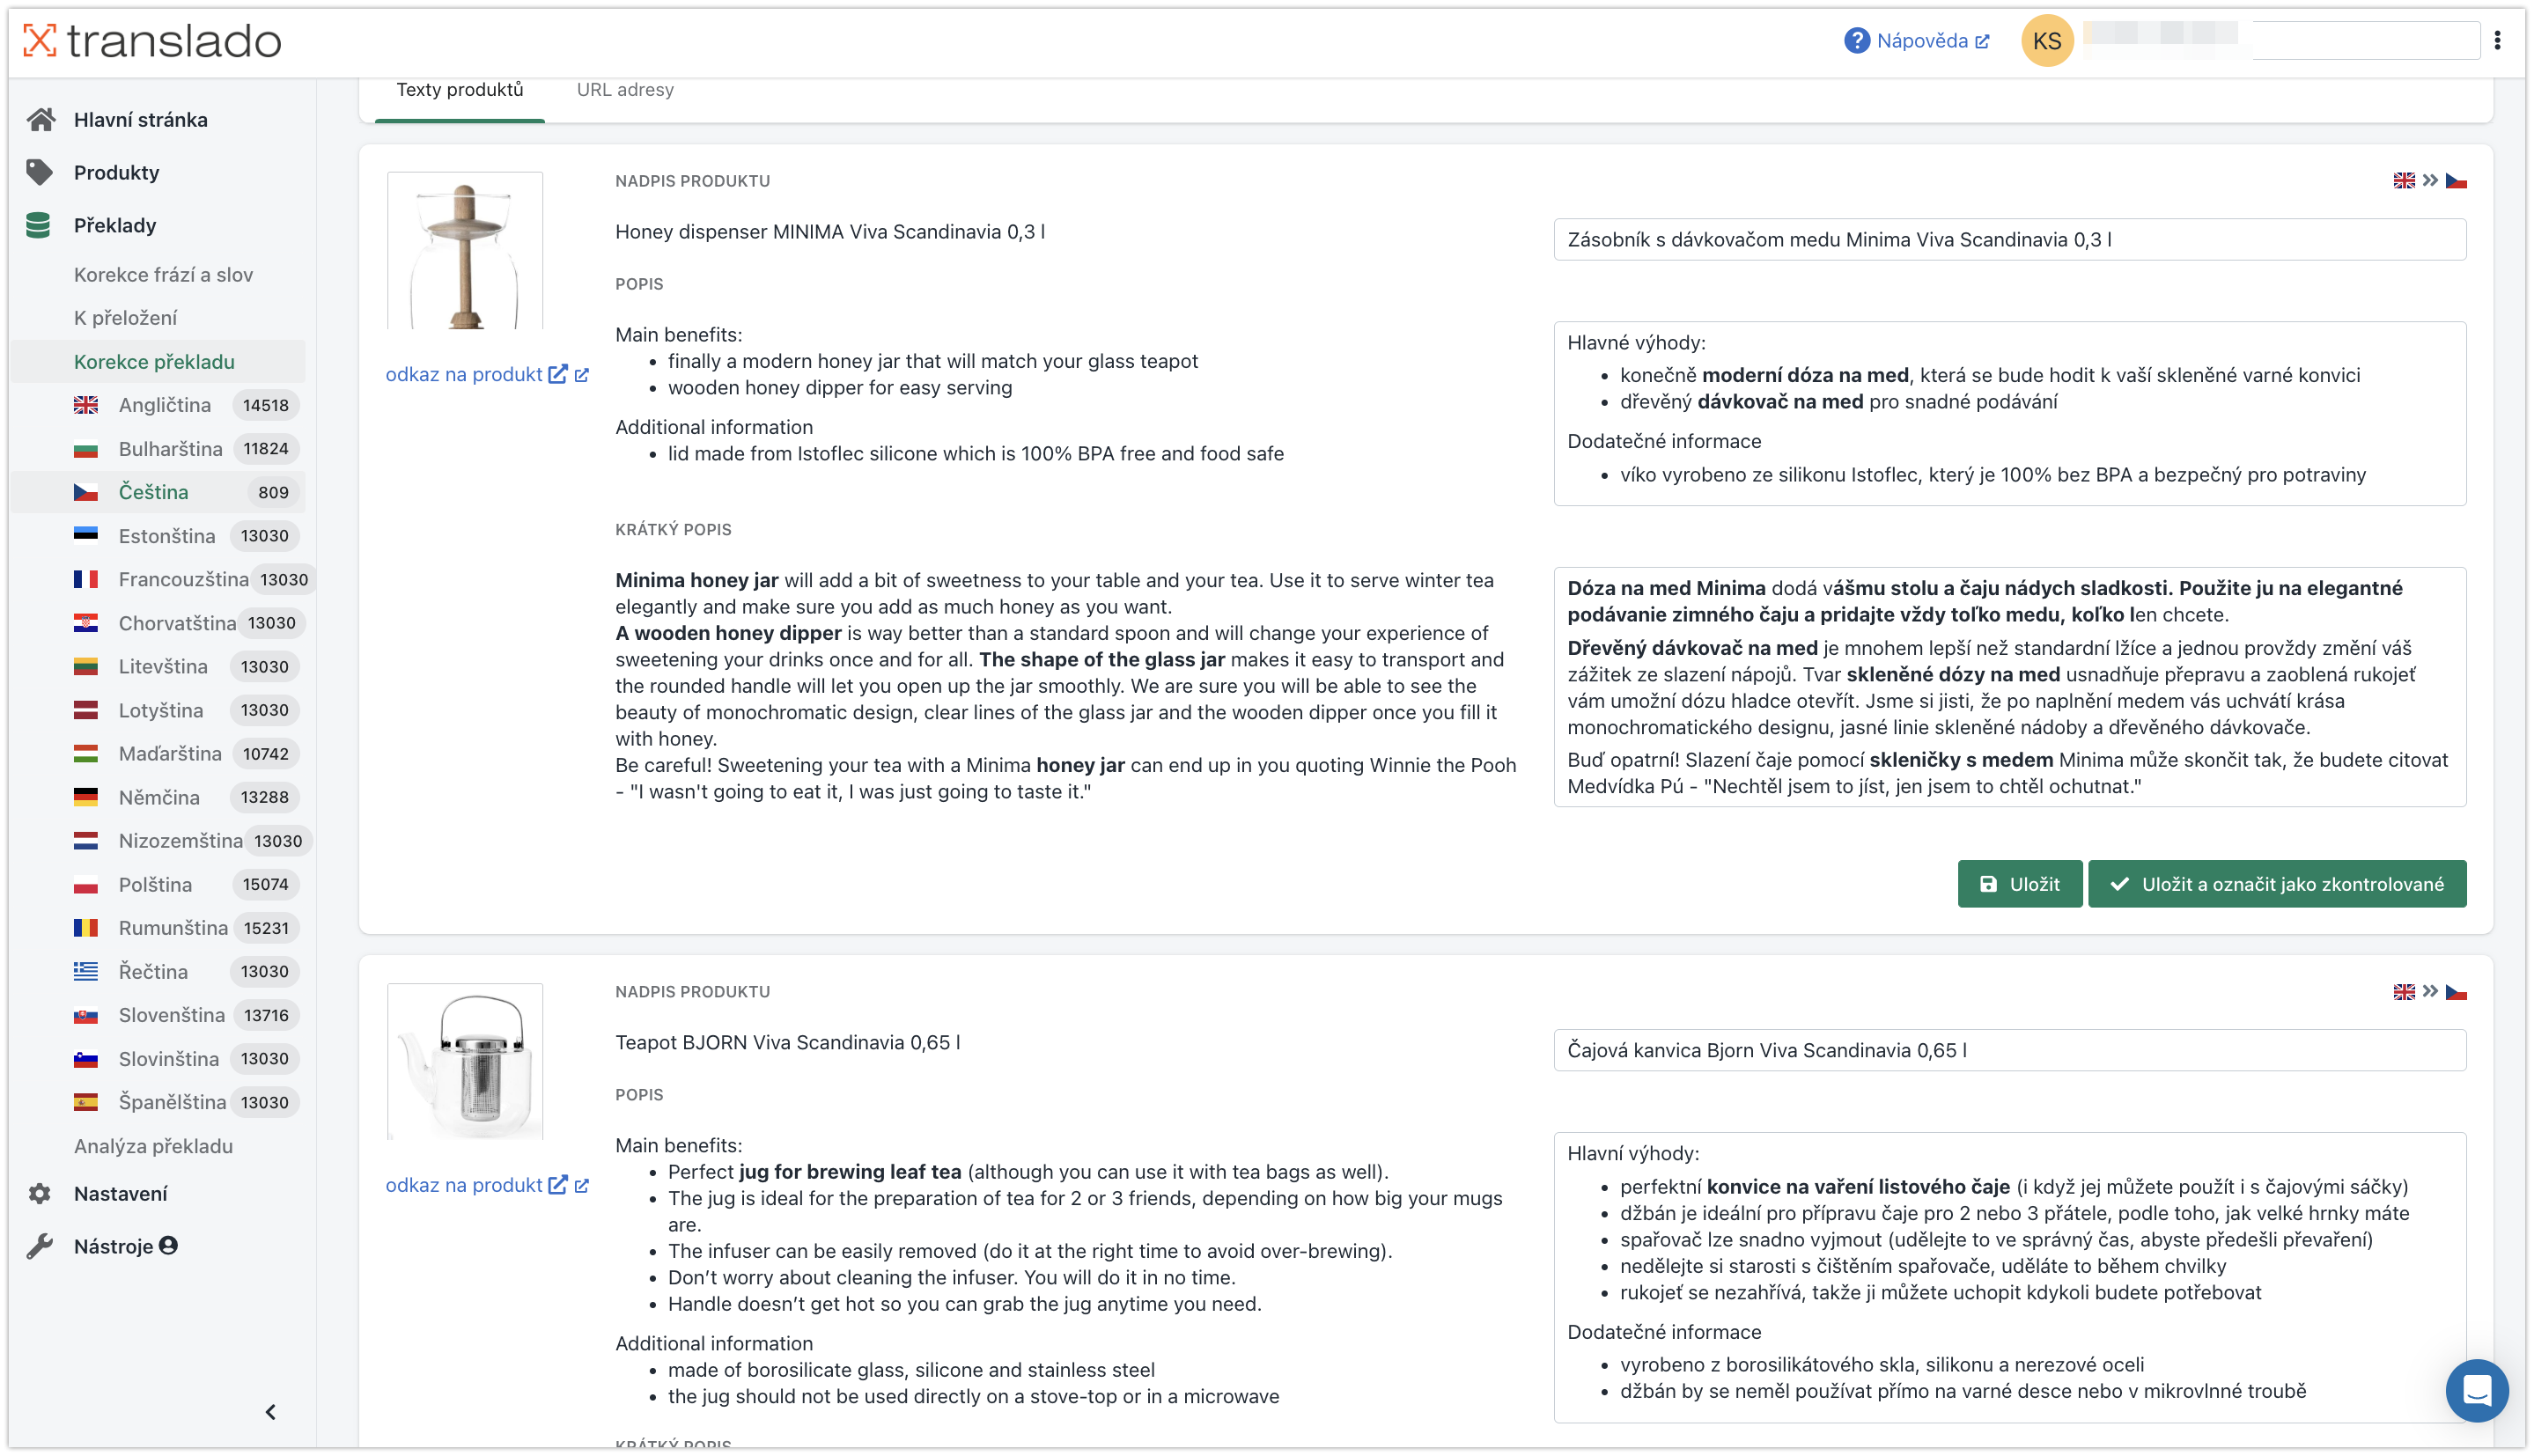This screenshot has height=1456, width=2534.
Task: Open Korekce frází a slov
Action: (x=163, y=275)
